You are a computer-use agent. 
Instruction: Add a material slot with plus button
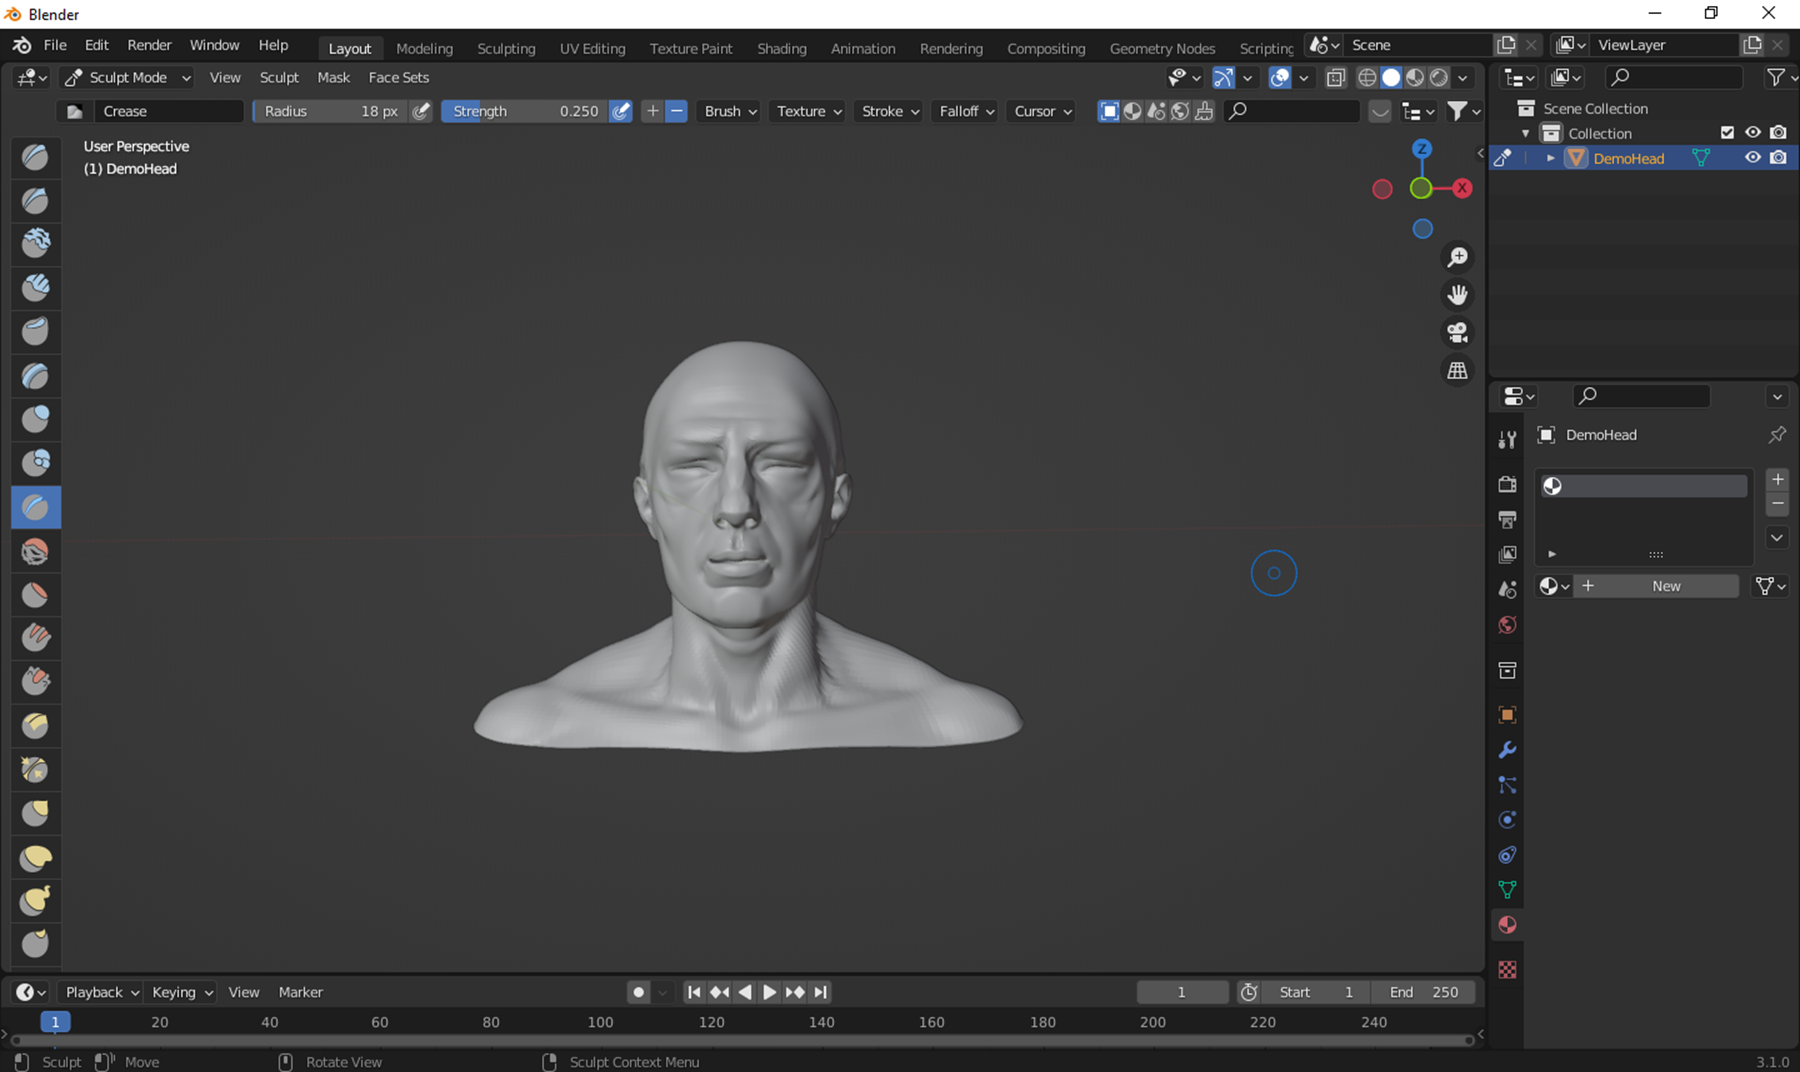1777,479
